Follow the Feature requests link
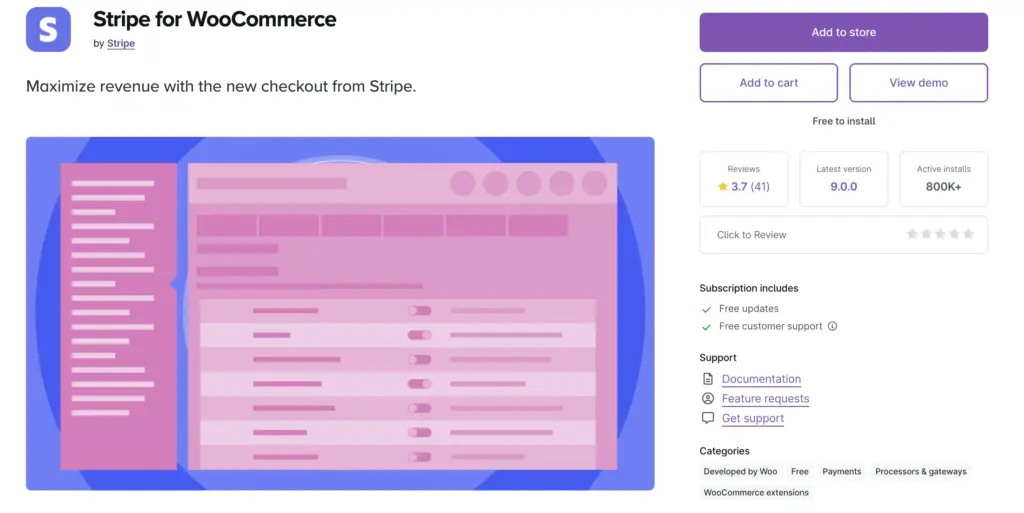Image resolution: width=1024 pixels, height=513 pixels. tap(765, 398)
